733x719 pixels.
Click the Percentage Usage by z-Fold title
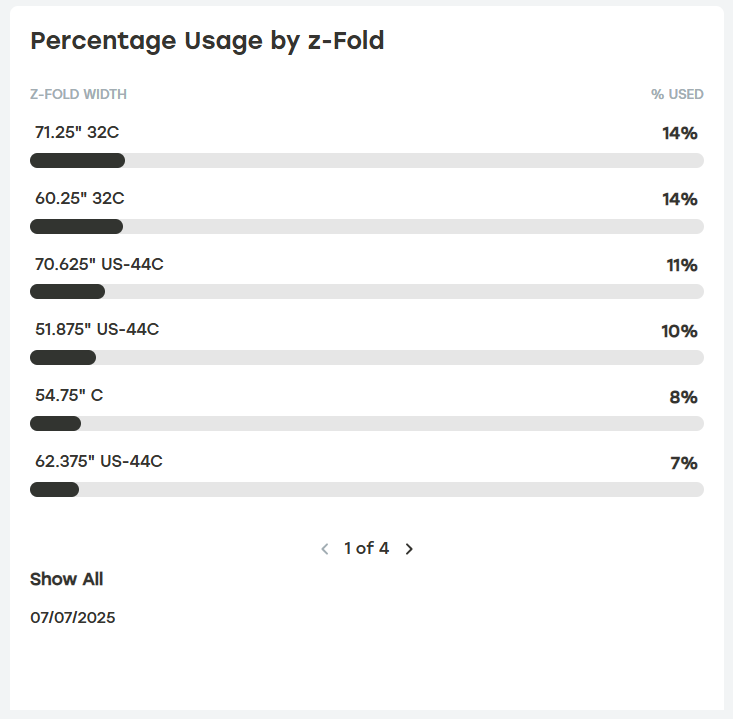(x=207, y=41)
